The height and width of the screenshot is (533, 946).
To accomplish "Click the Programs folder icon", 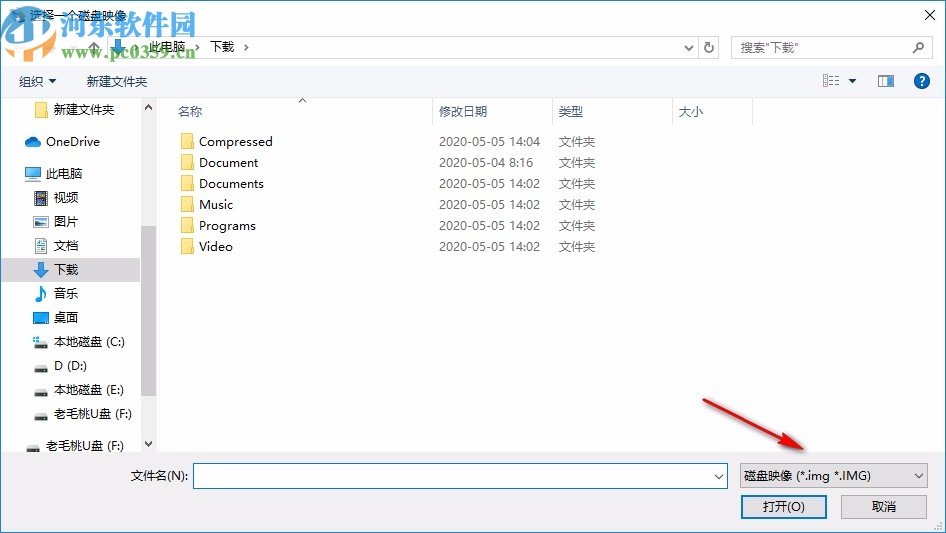I will [187, 225].
